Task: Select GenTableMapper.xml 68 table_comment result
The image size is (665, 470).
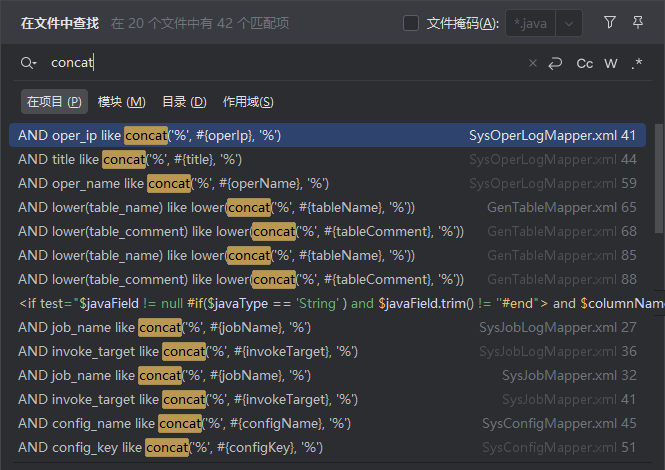Action: coord(327,231)
